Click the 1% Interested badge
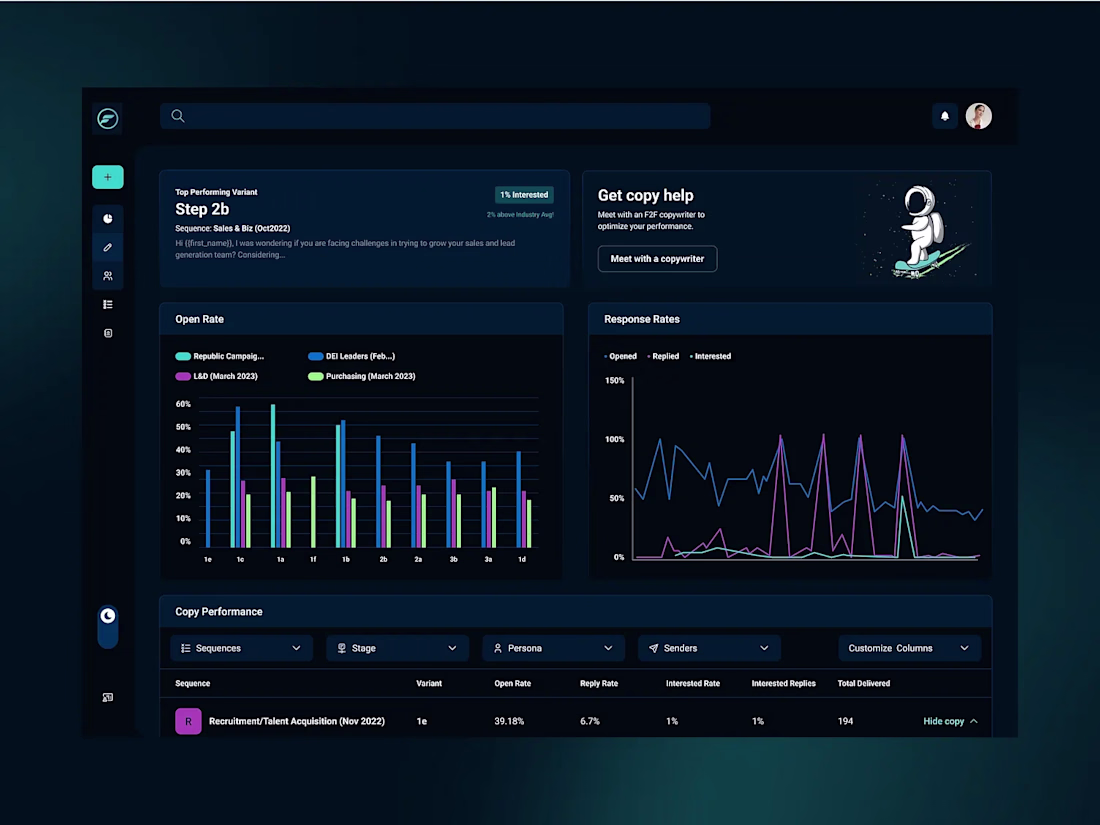The image size is (1100, 825). (x=524, y=195)
